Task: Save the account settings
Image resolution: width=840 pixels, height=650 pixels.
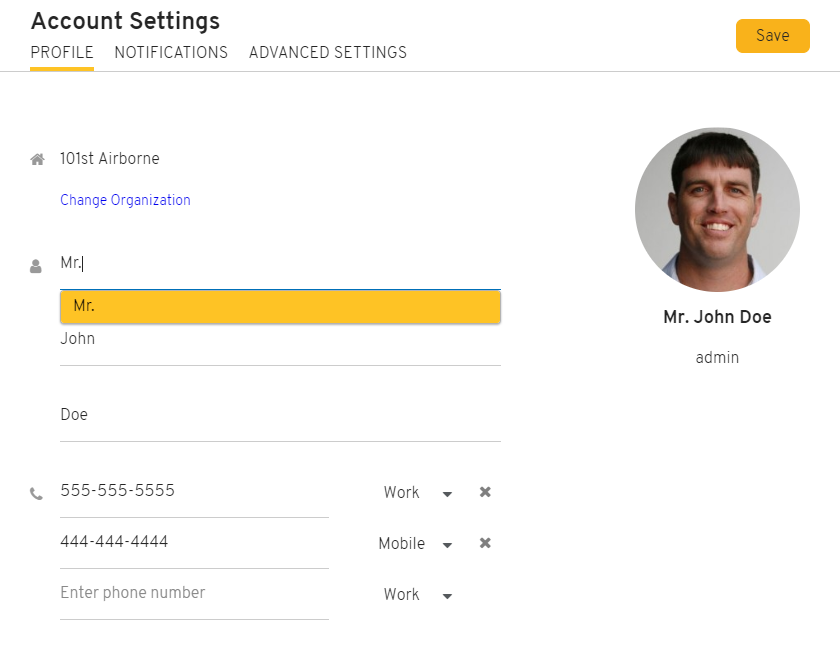Action: pyautogui.click(x=772, y=36)
